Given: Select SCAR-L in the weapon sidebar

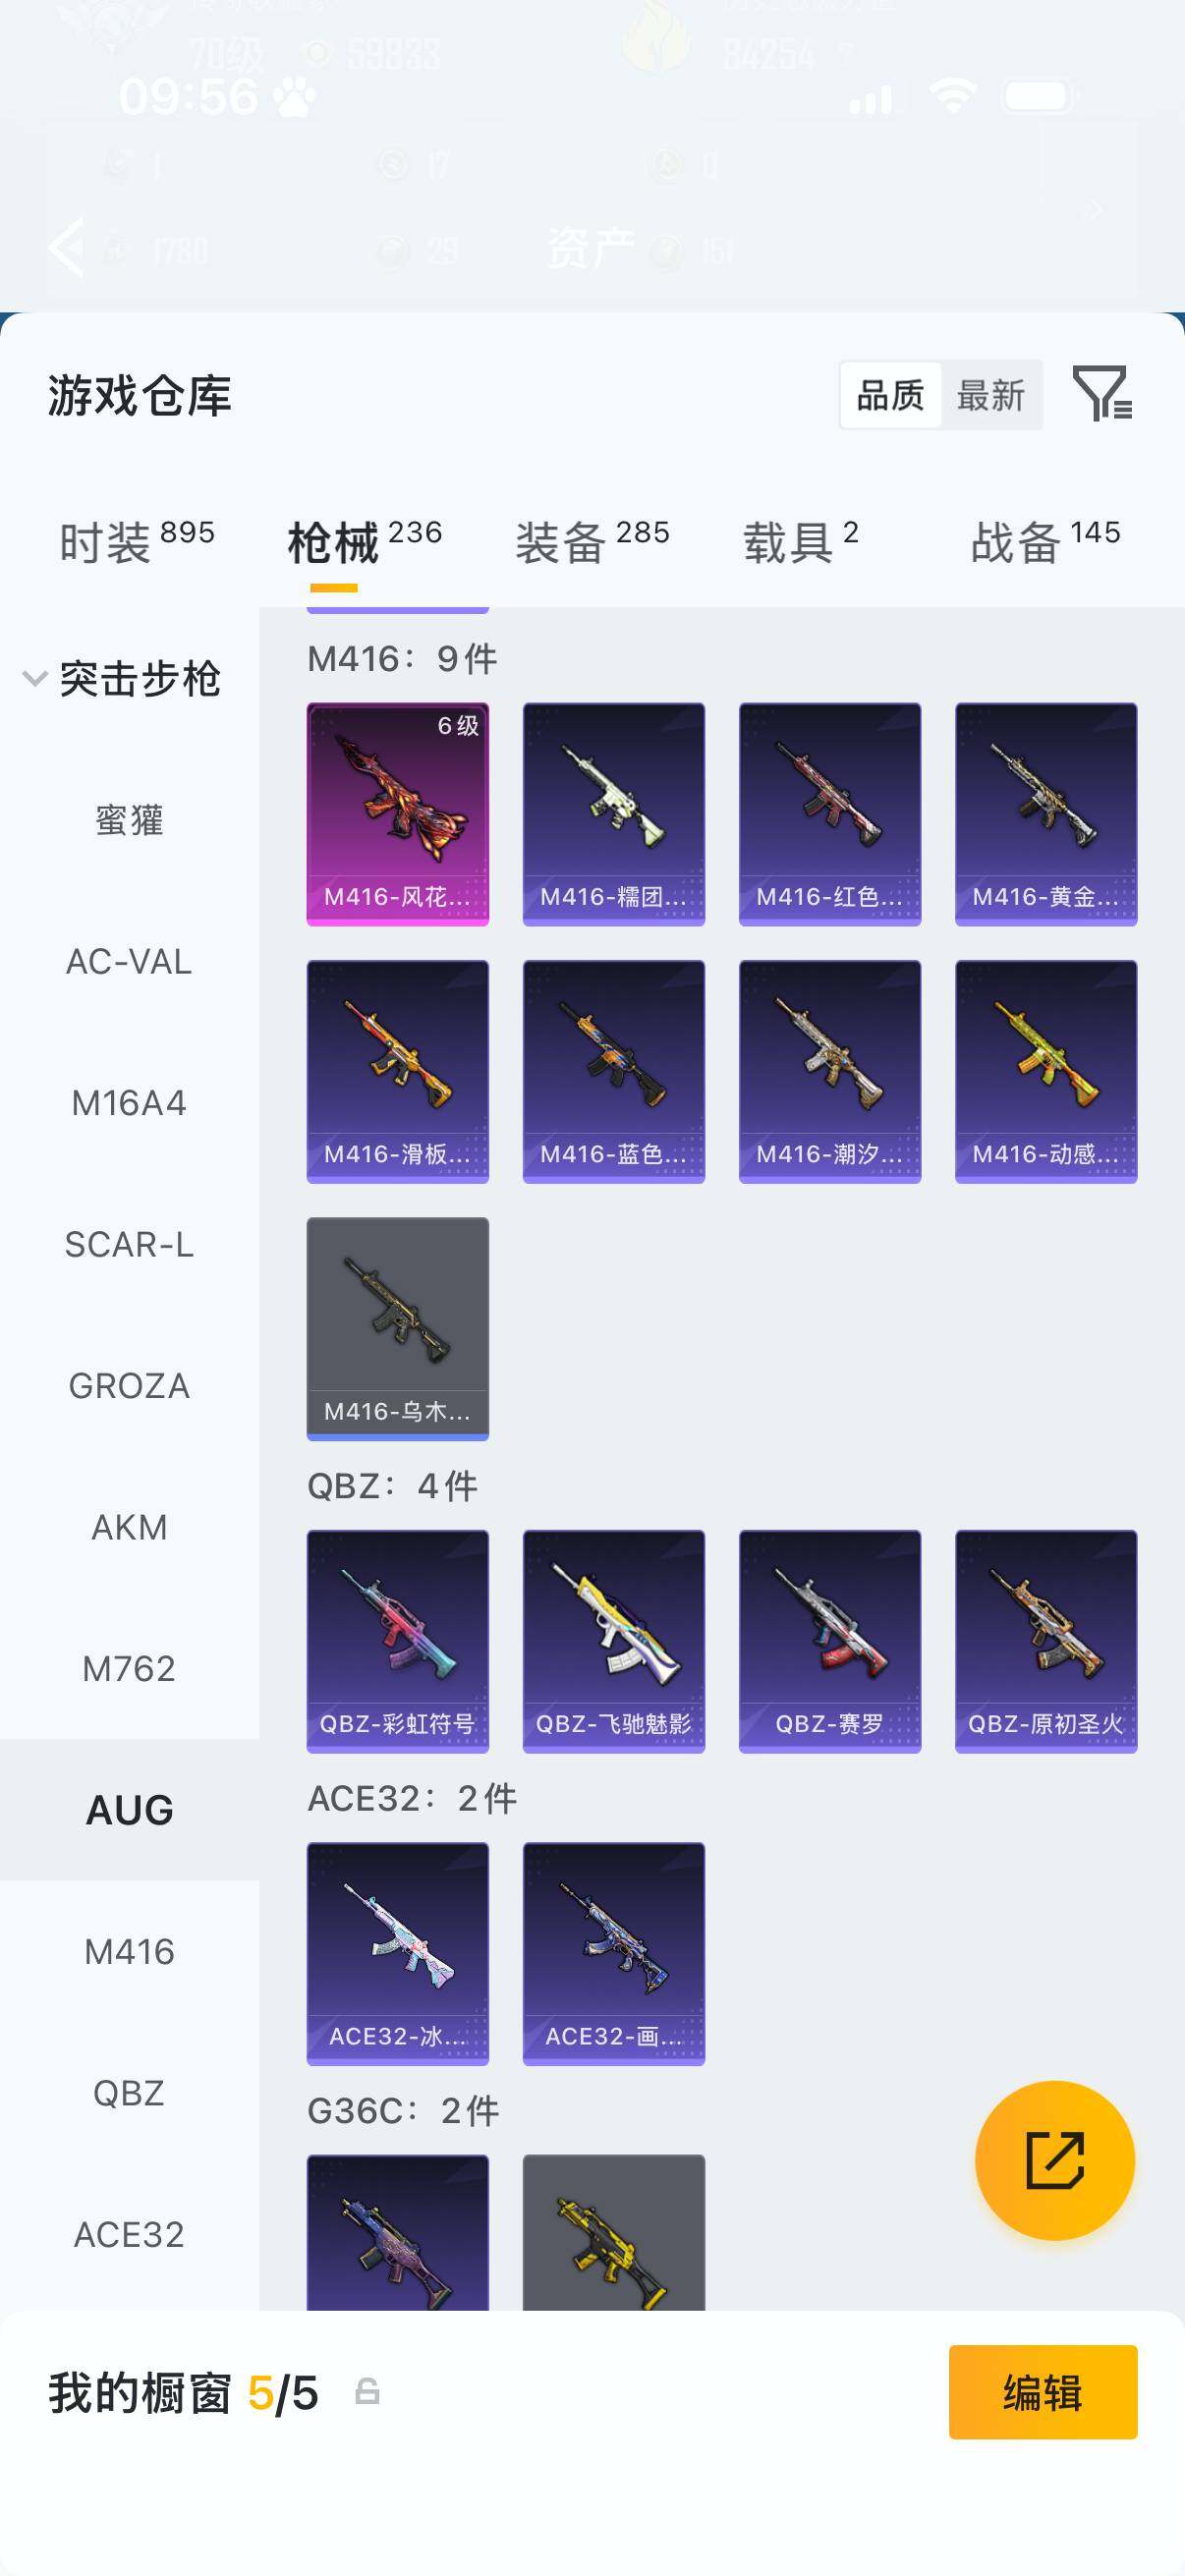Looking at the screenshot, I should (x=130, y=1245).
